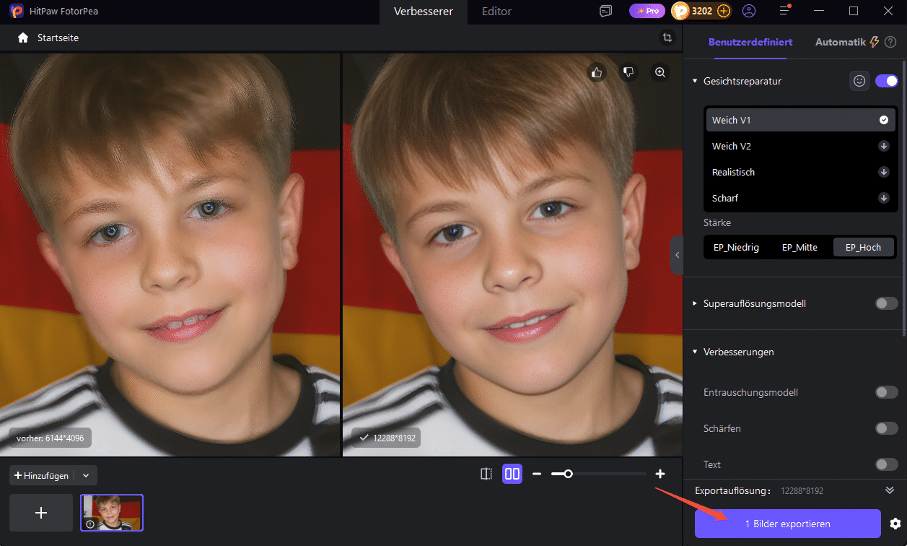Image resolution: width=908 pixels, height=546 pixels.
Task: Open the magnifier zoom on preview
Action: 660,72
